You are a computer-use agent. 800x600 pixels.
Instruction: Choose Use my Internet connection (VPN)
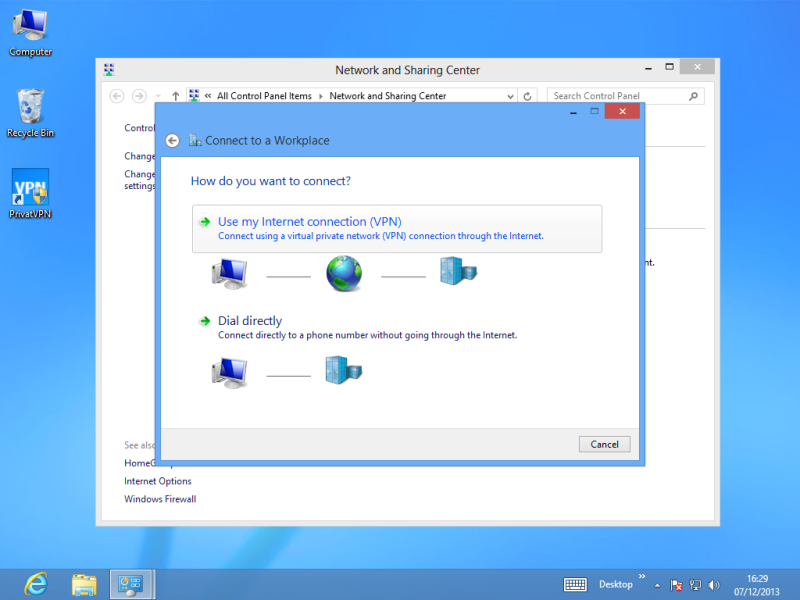pyautogui.click(x=397, y=229)
